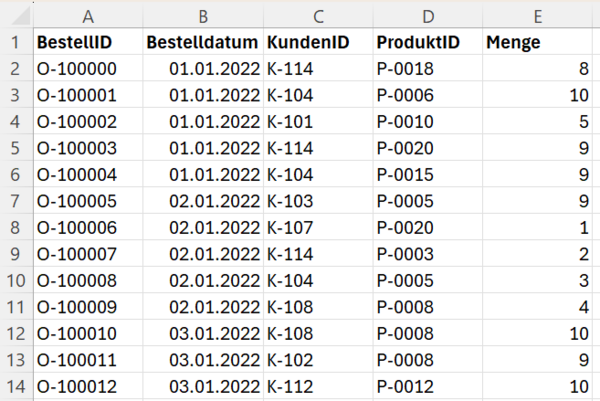
Task: Select entire column D via header
Action: click(428, 16)
